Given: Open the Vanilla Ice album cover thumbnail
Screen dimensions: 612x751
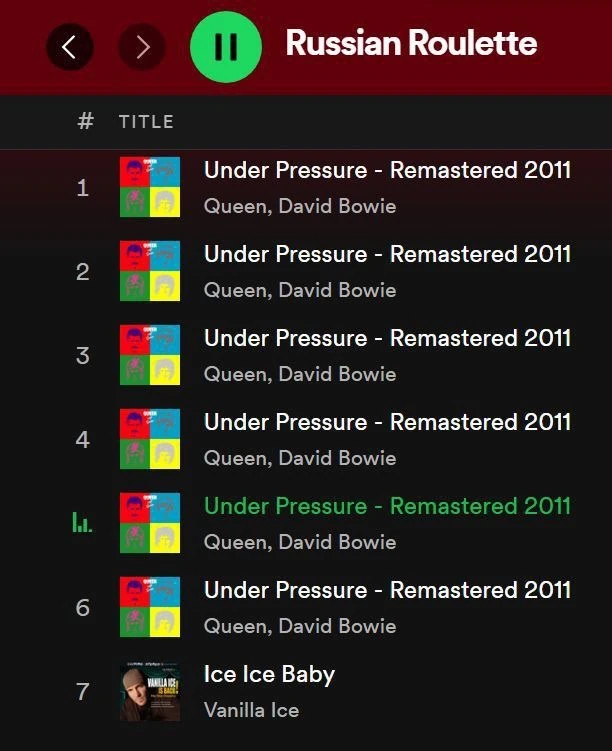Looking at the screenshot, I should [150, 691].
